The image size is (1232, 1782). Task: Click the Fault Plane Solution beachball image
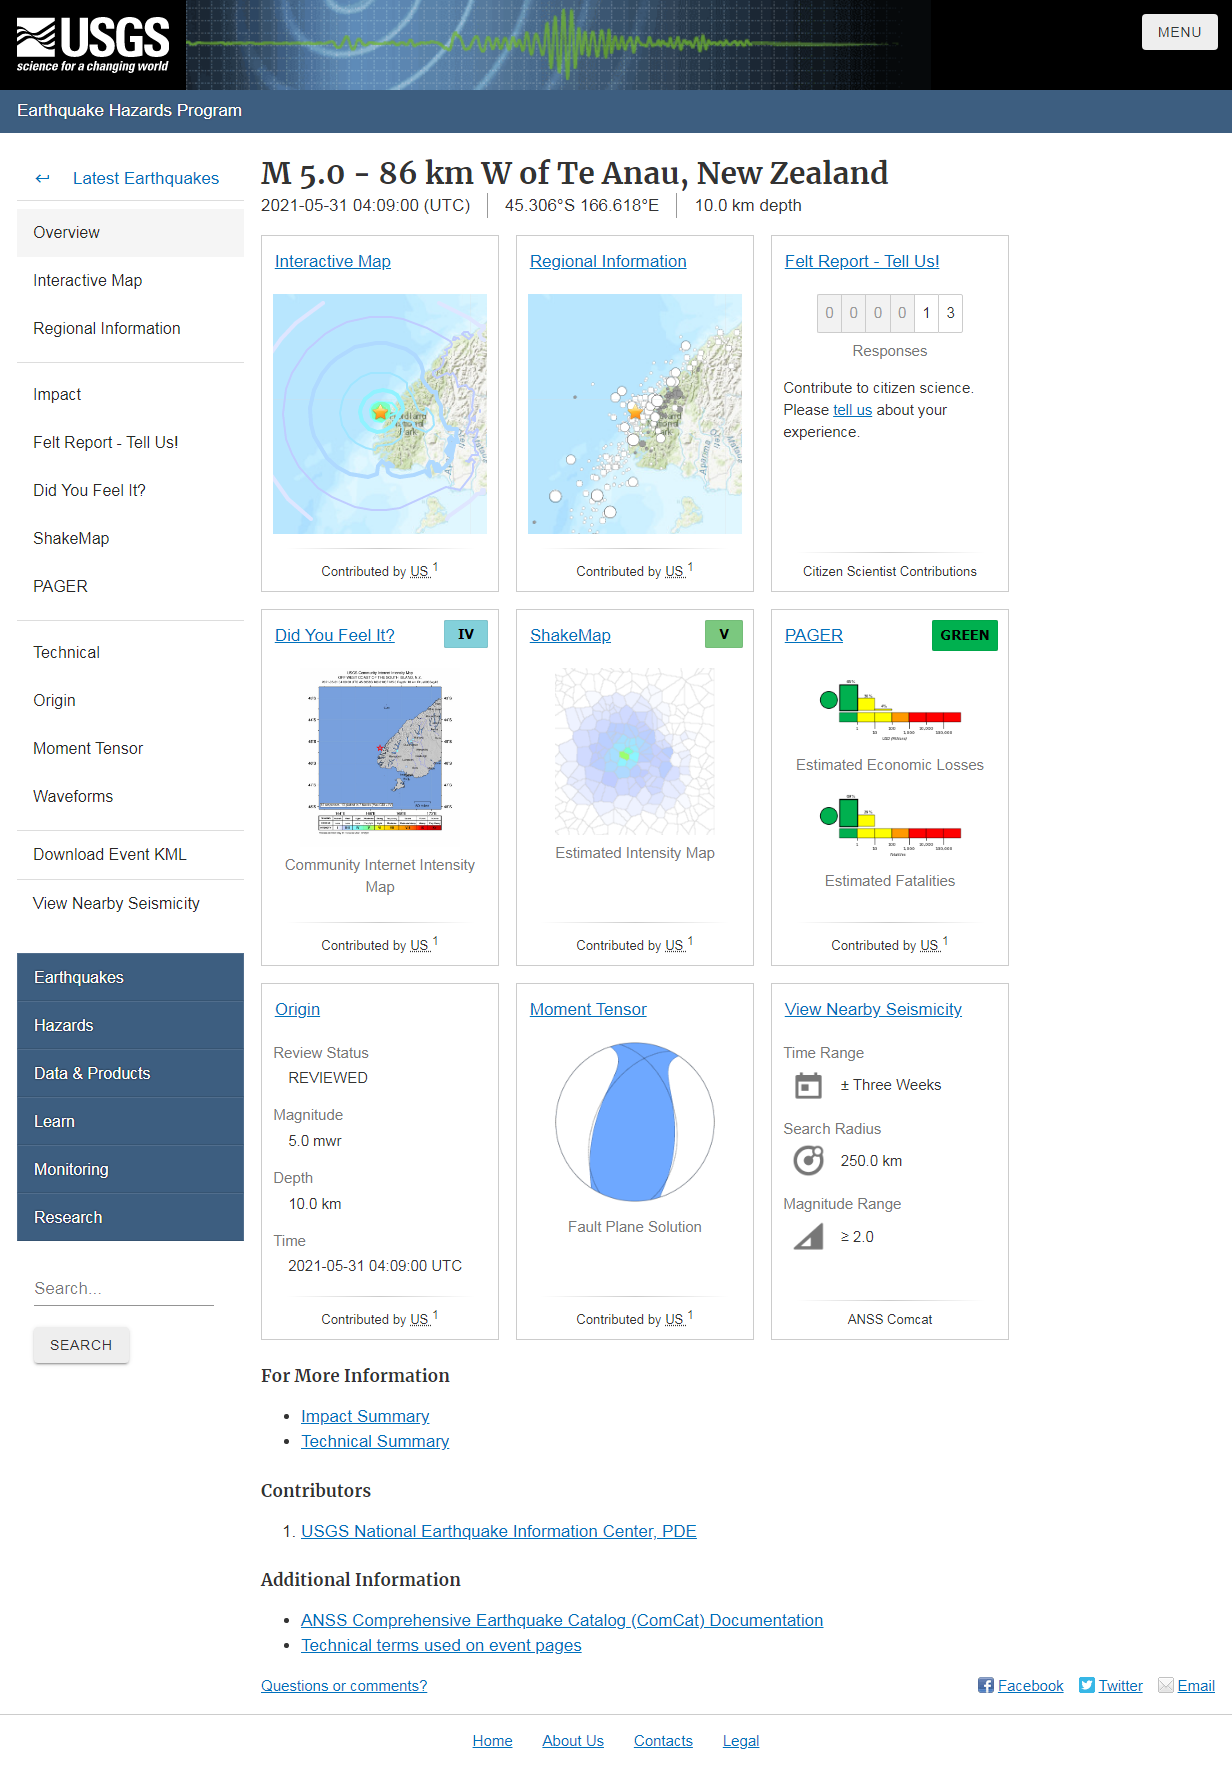coord(635,1122)
